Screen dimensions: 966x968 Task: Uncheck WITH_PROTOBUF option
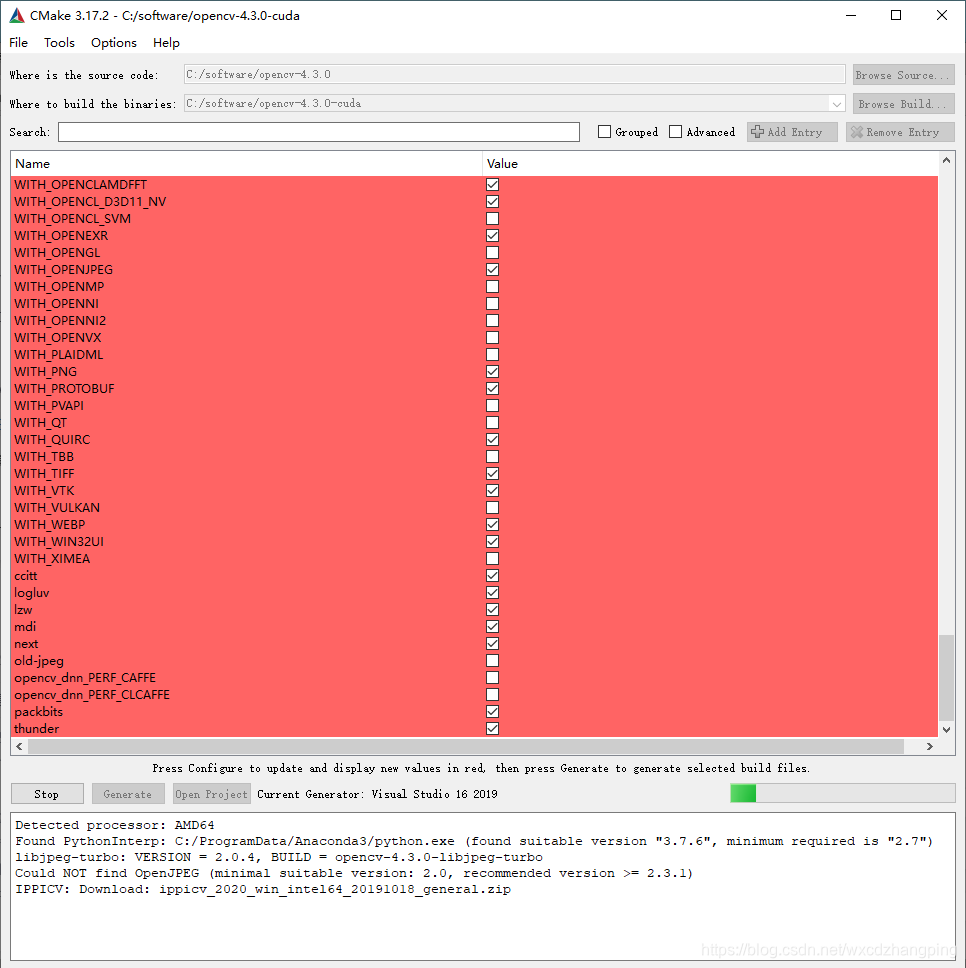pos(493,388)
